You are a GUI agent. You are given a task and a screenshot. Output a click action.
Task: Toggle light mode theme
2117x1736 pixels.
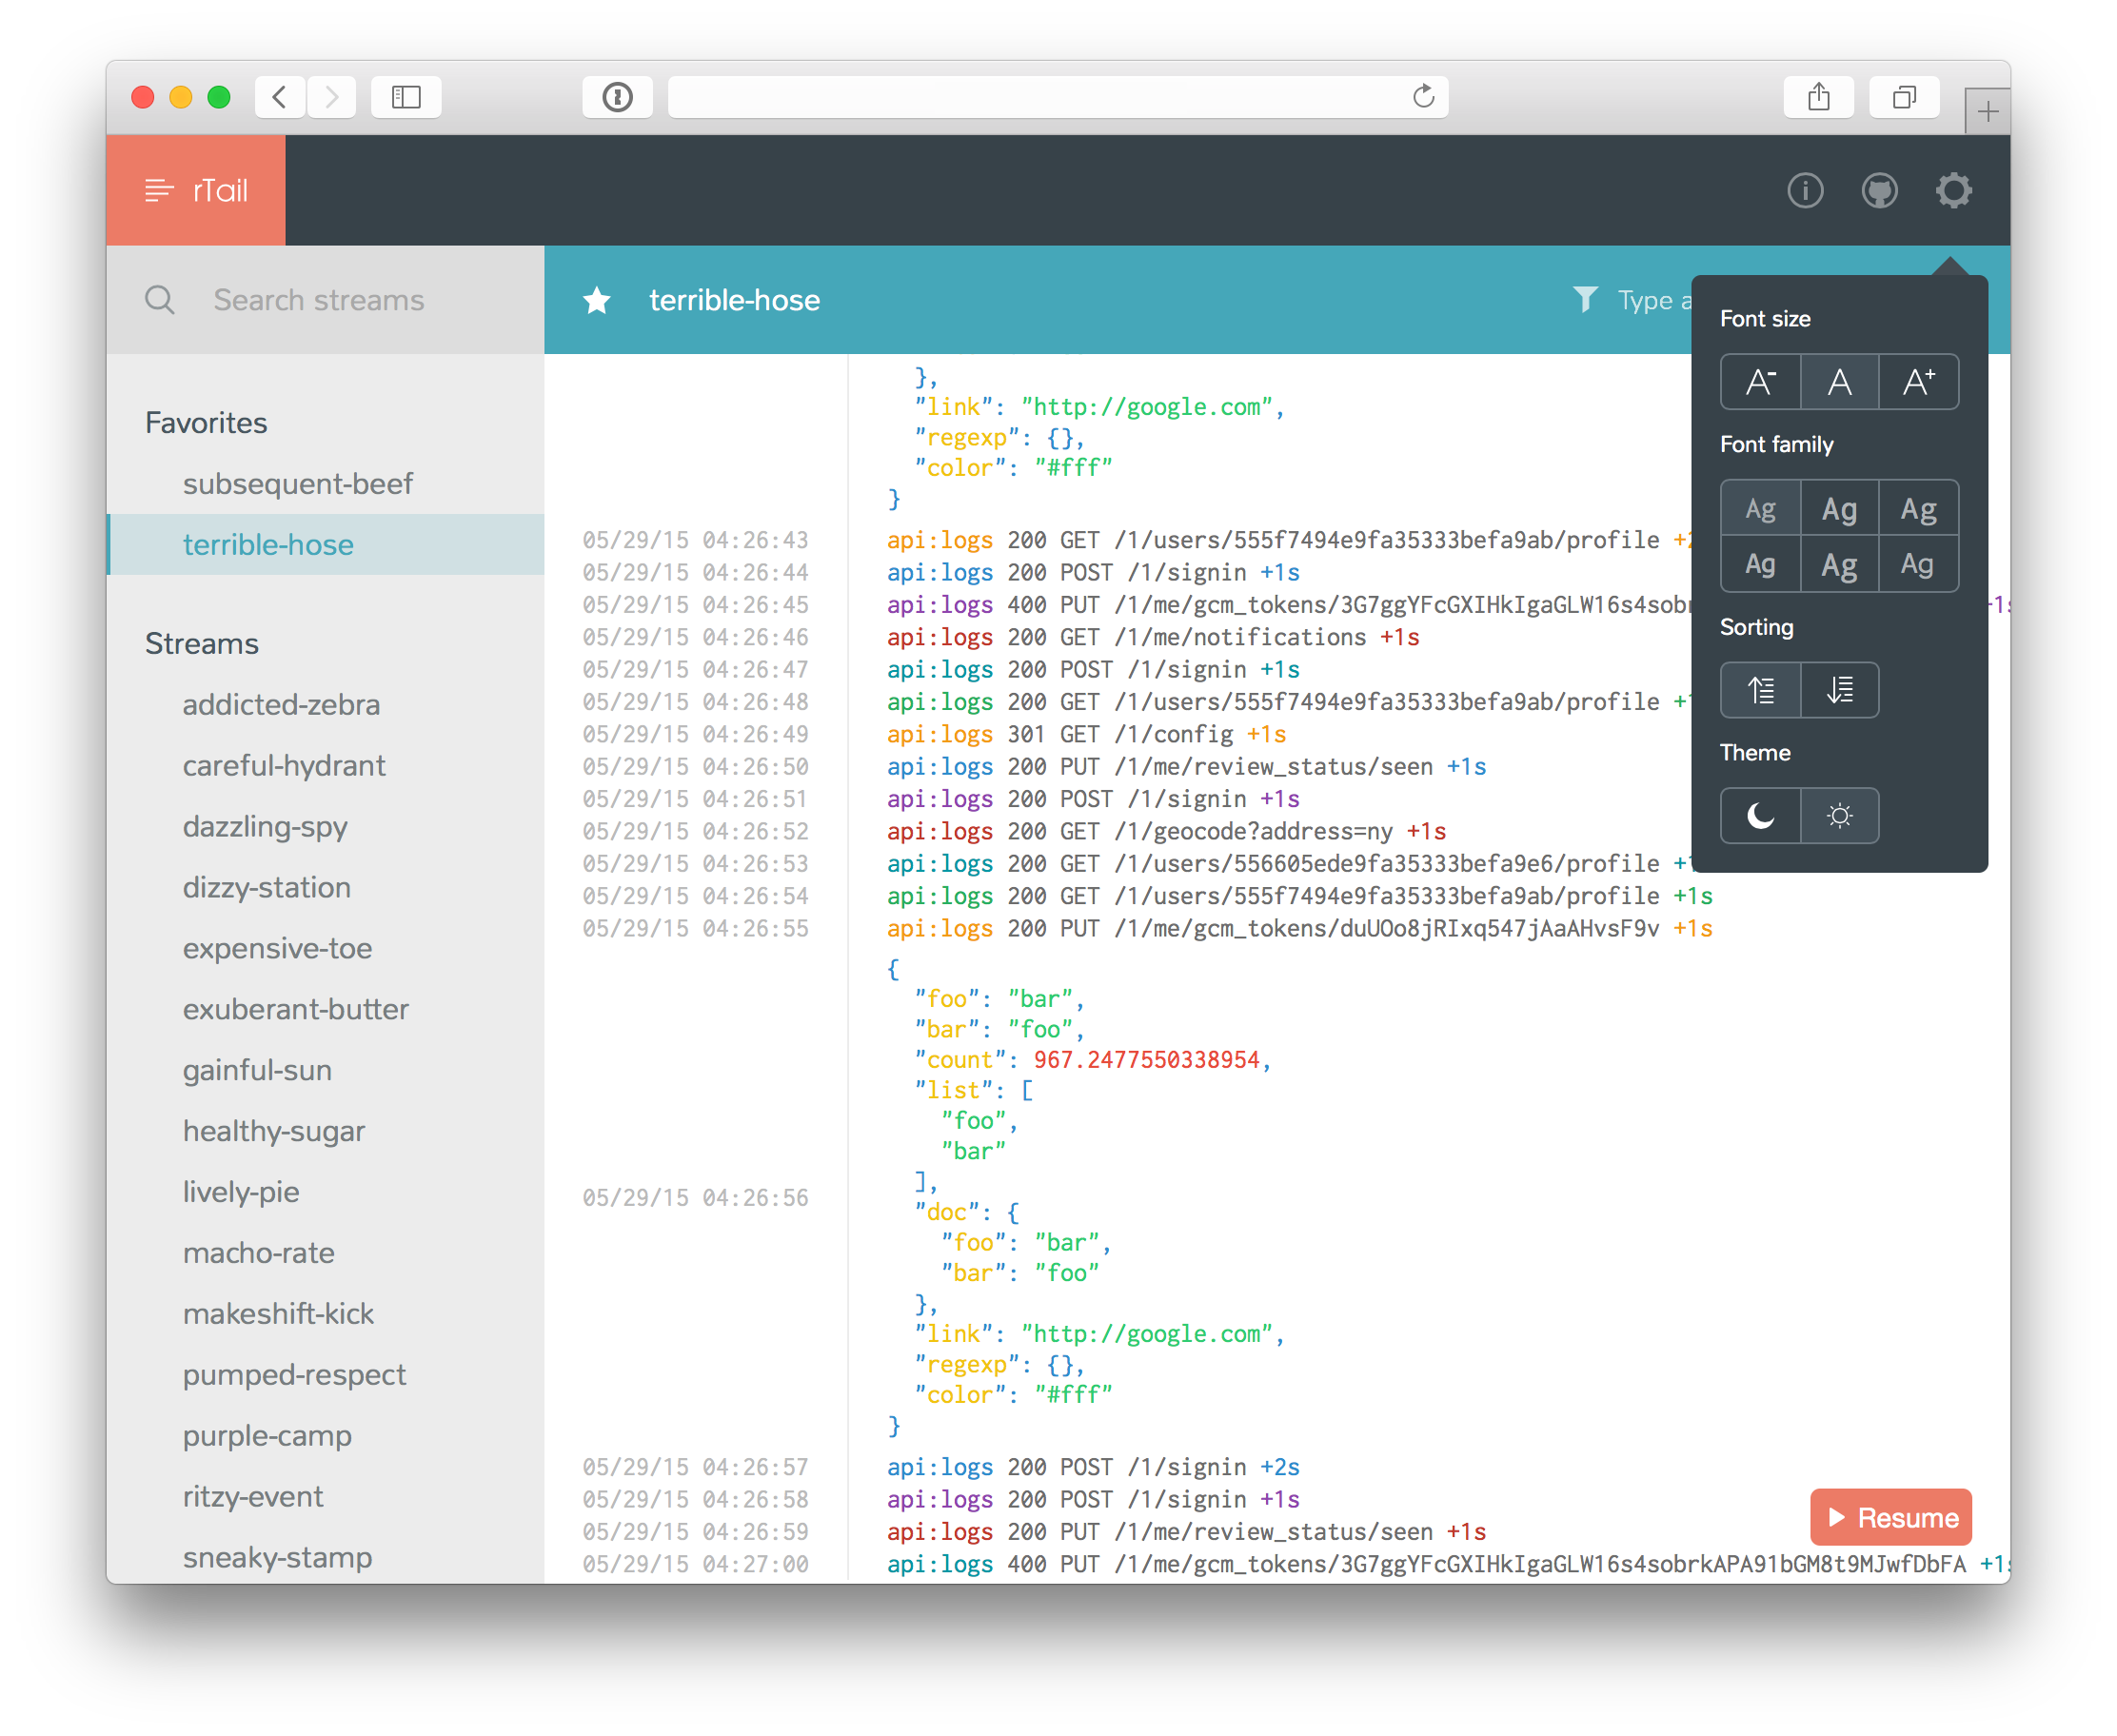click(1839, 813)
